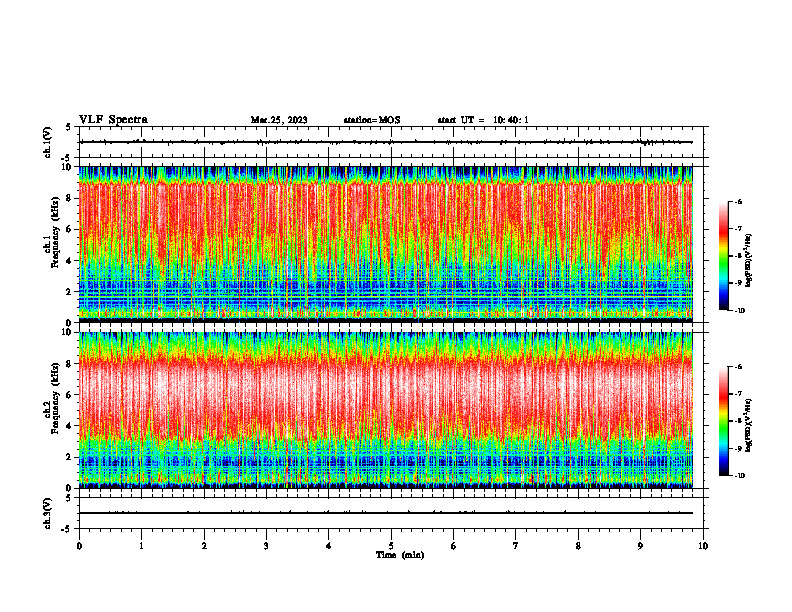Viewport: 792px width, 612px height.
Task: Click the "4" tick on the time axis
Action: 329,546
